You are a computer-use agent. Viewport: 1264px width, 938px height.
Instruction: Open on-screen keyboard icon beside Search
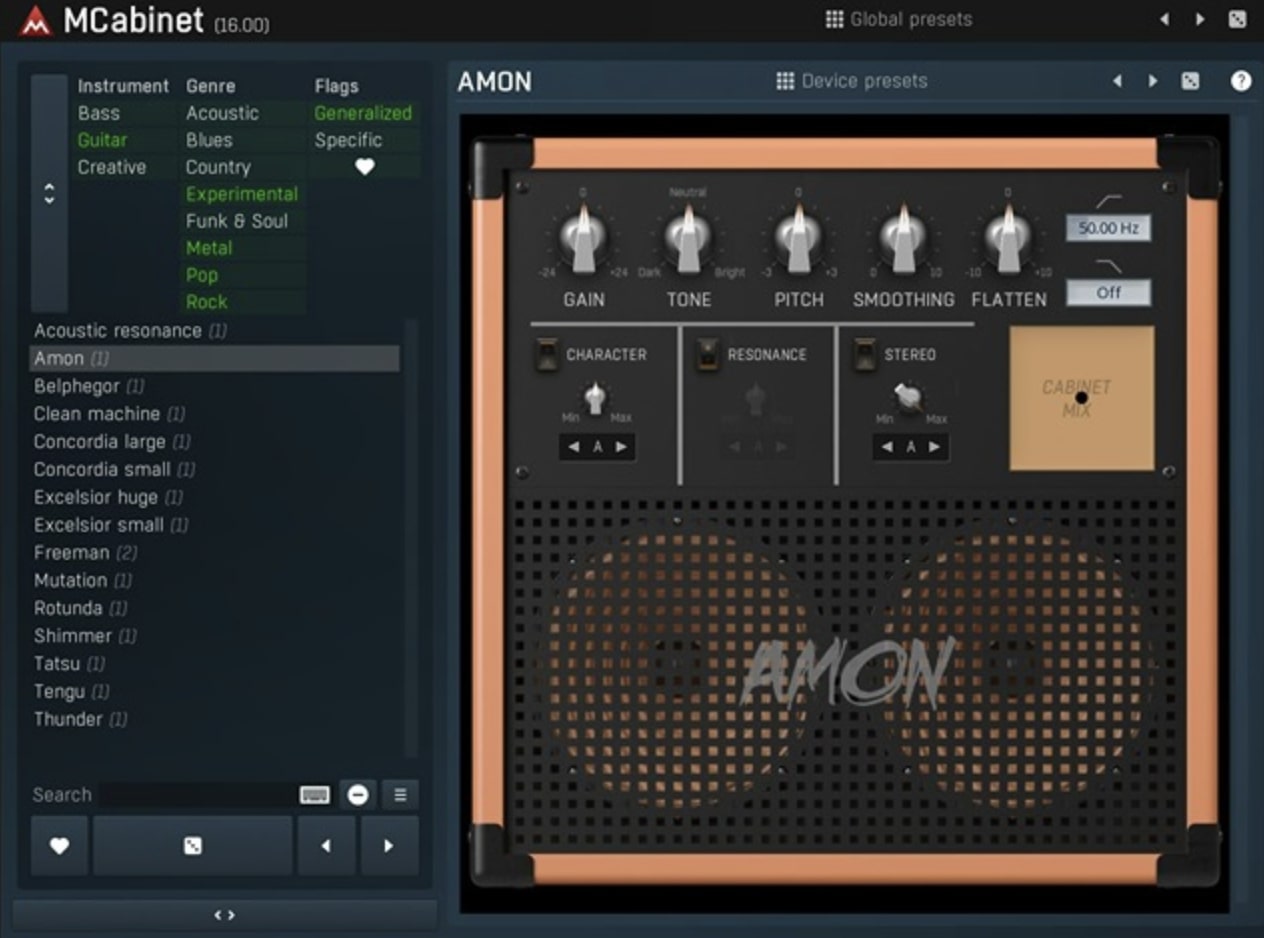coord(314,795)
